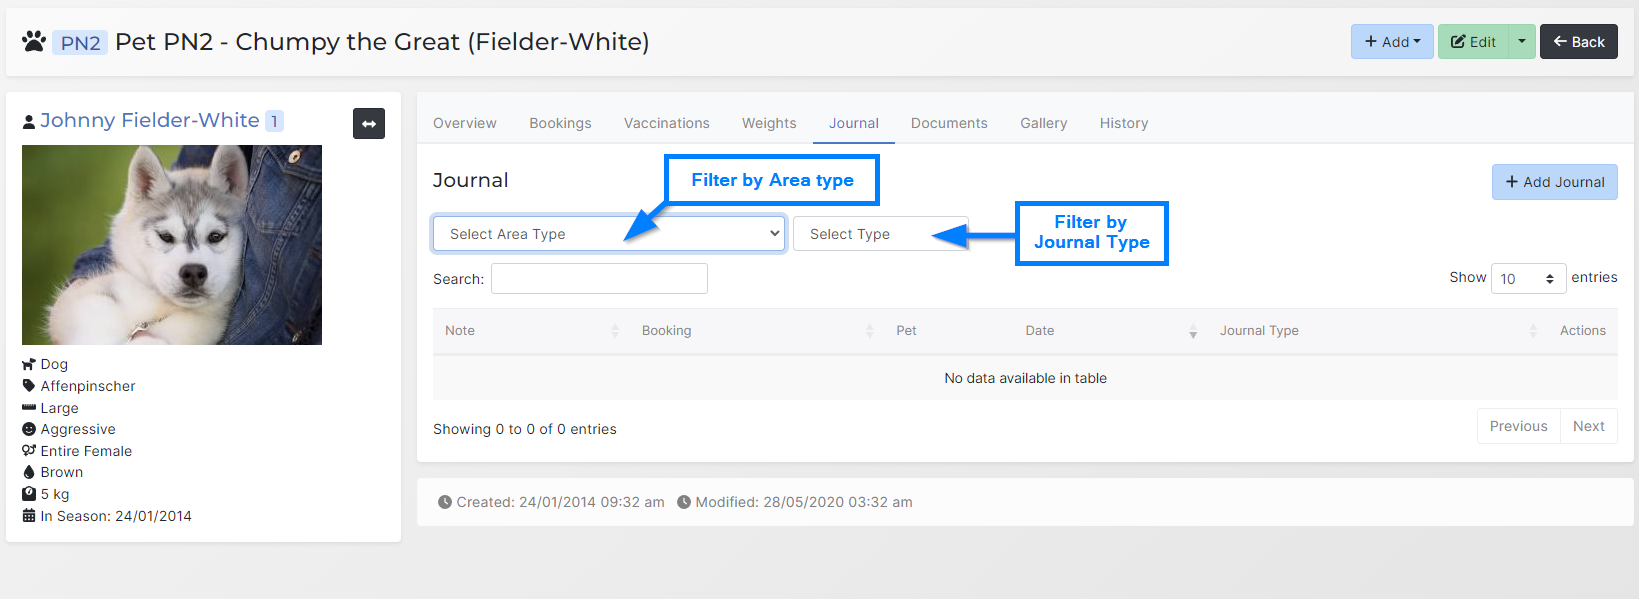Go to the Weights tab
Viewport: 1639px width, 599px height.
[x=769, y=123]
